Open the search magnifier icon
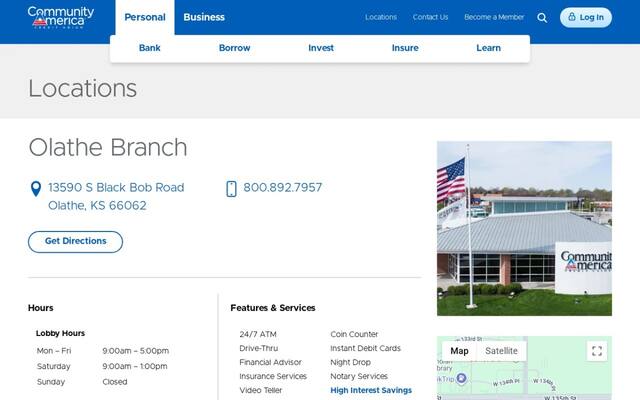Viewport: 640px width, 400px height. pyautogui.click(x=542, y=18)
